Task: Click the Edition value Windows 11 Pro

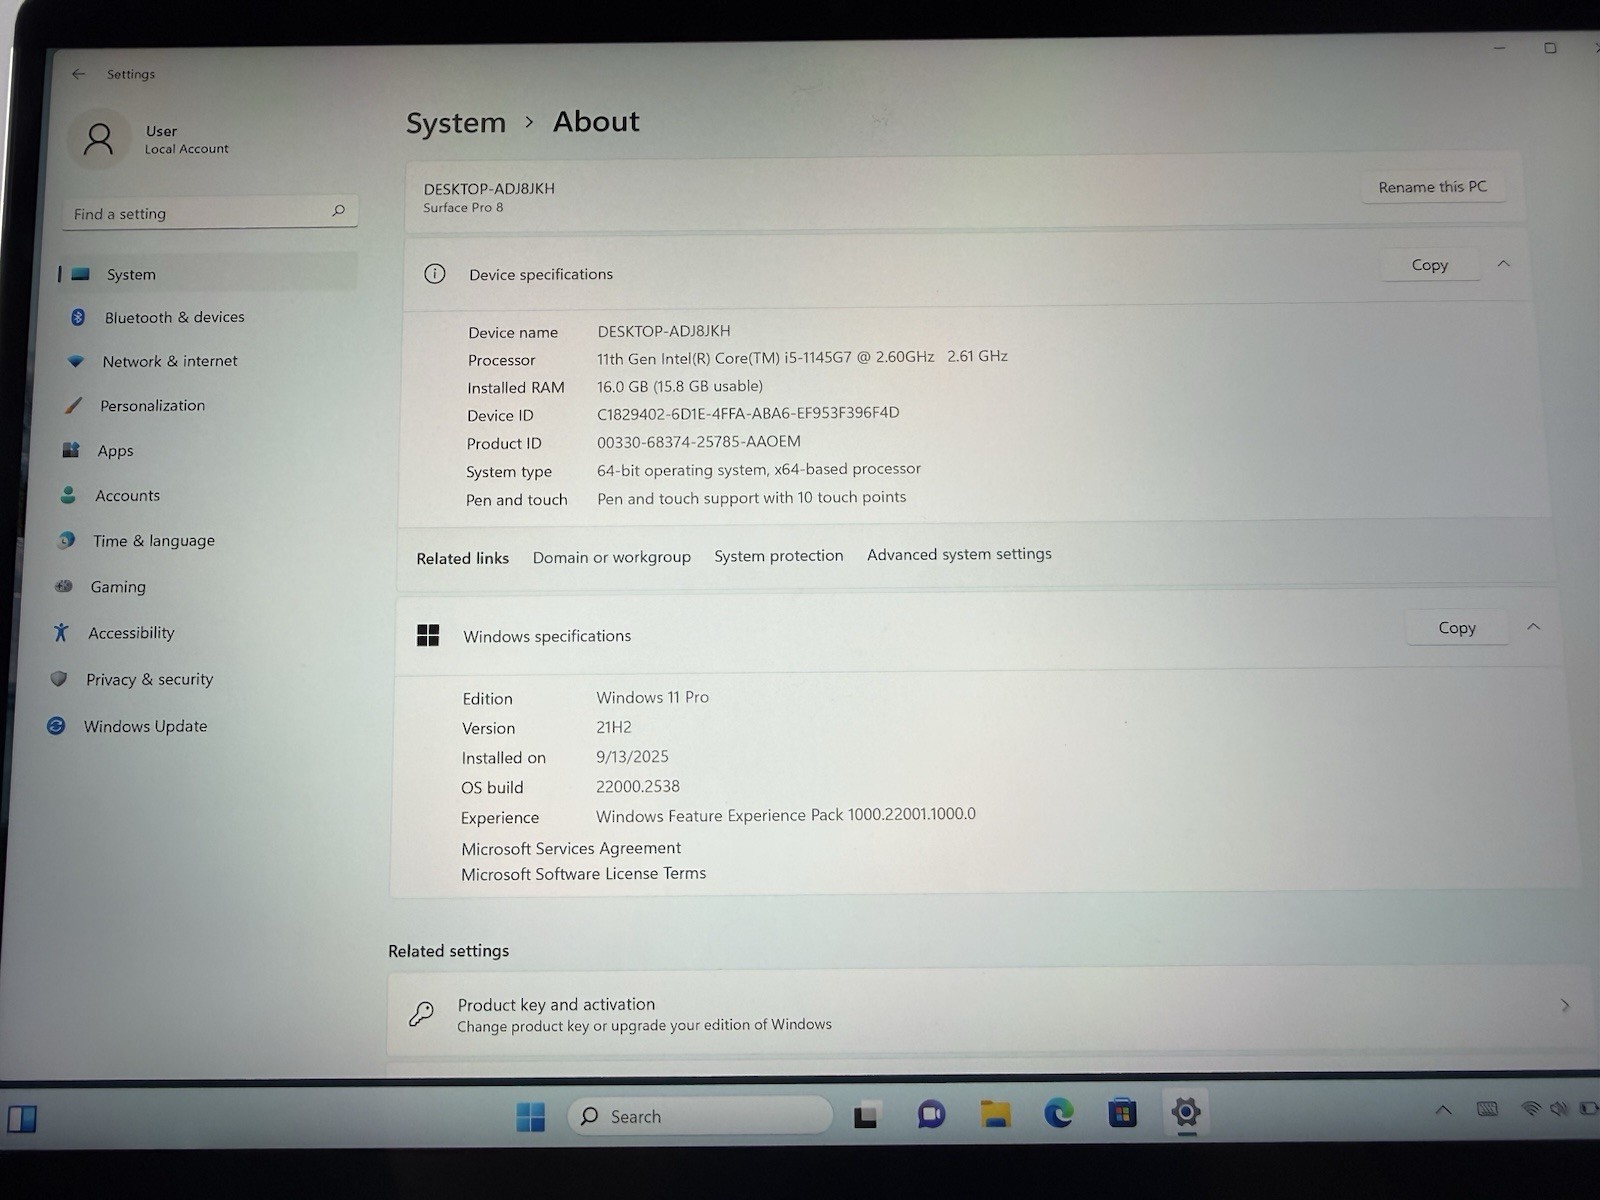Action: pyautogui.click(x=652, y=697)
